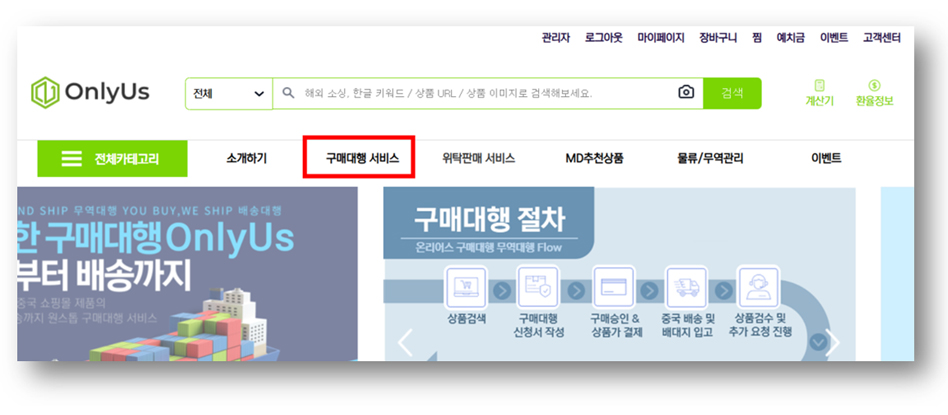Viewport: 948px width, 415px height.
Task: Go to next banner slide arrow
Action: [x=832, y=343]
